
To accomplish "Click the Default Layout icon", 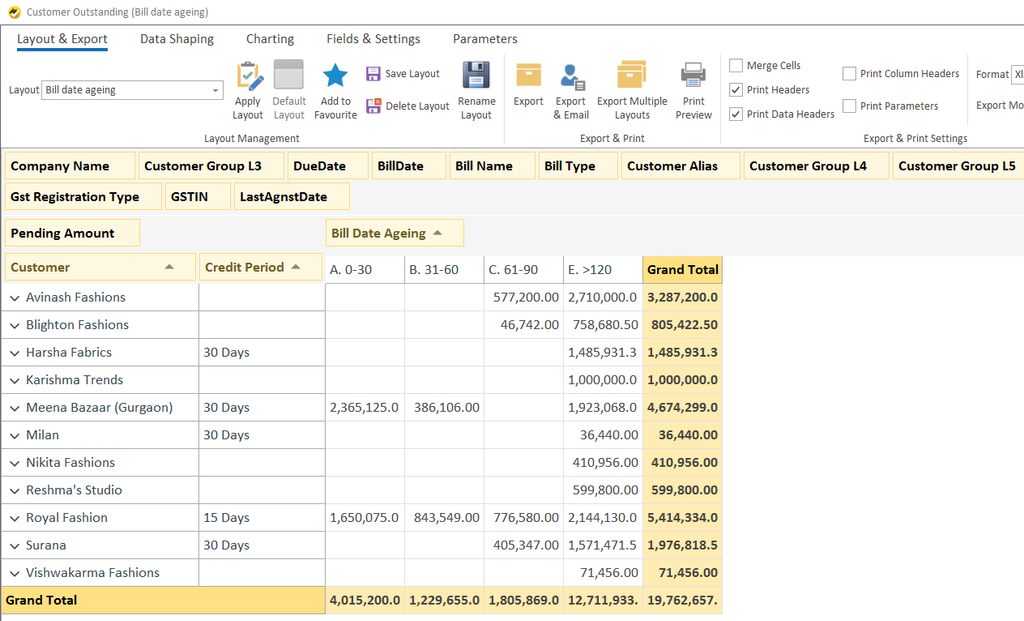I will click(x=289, y=75).
